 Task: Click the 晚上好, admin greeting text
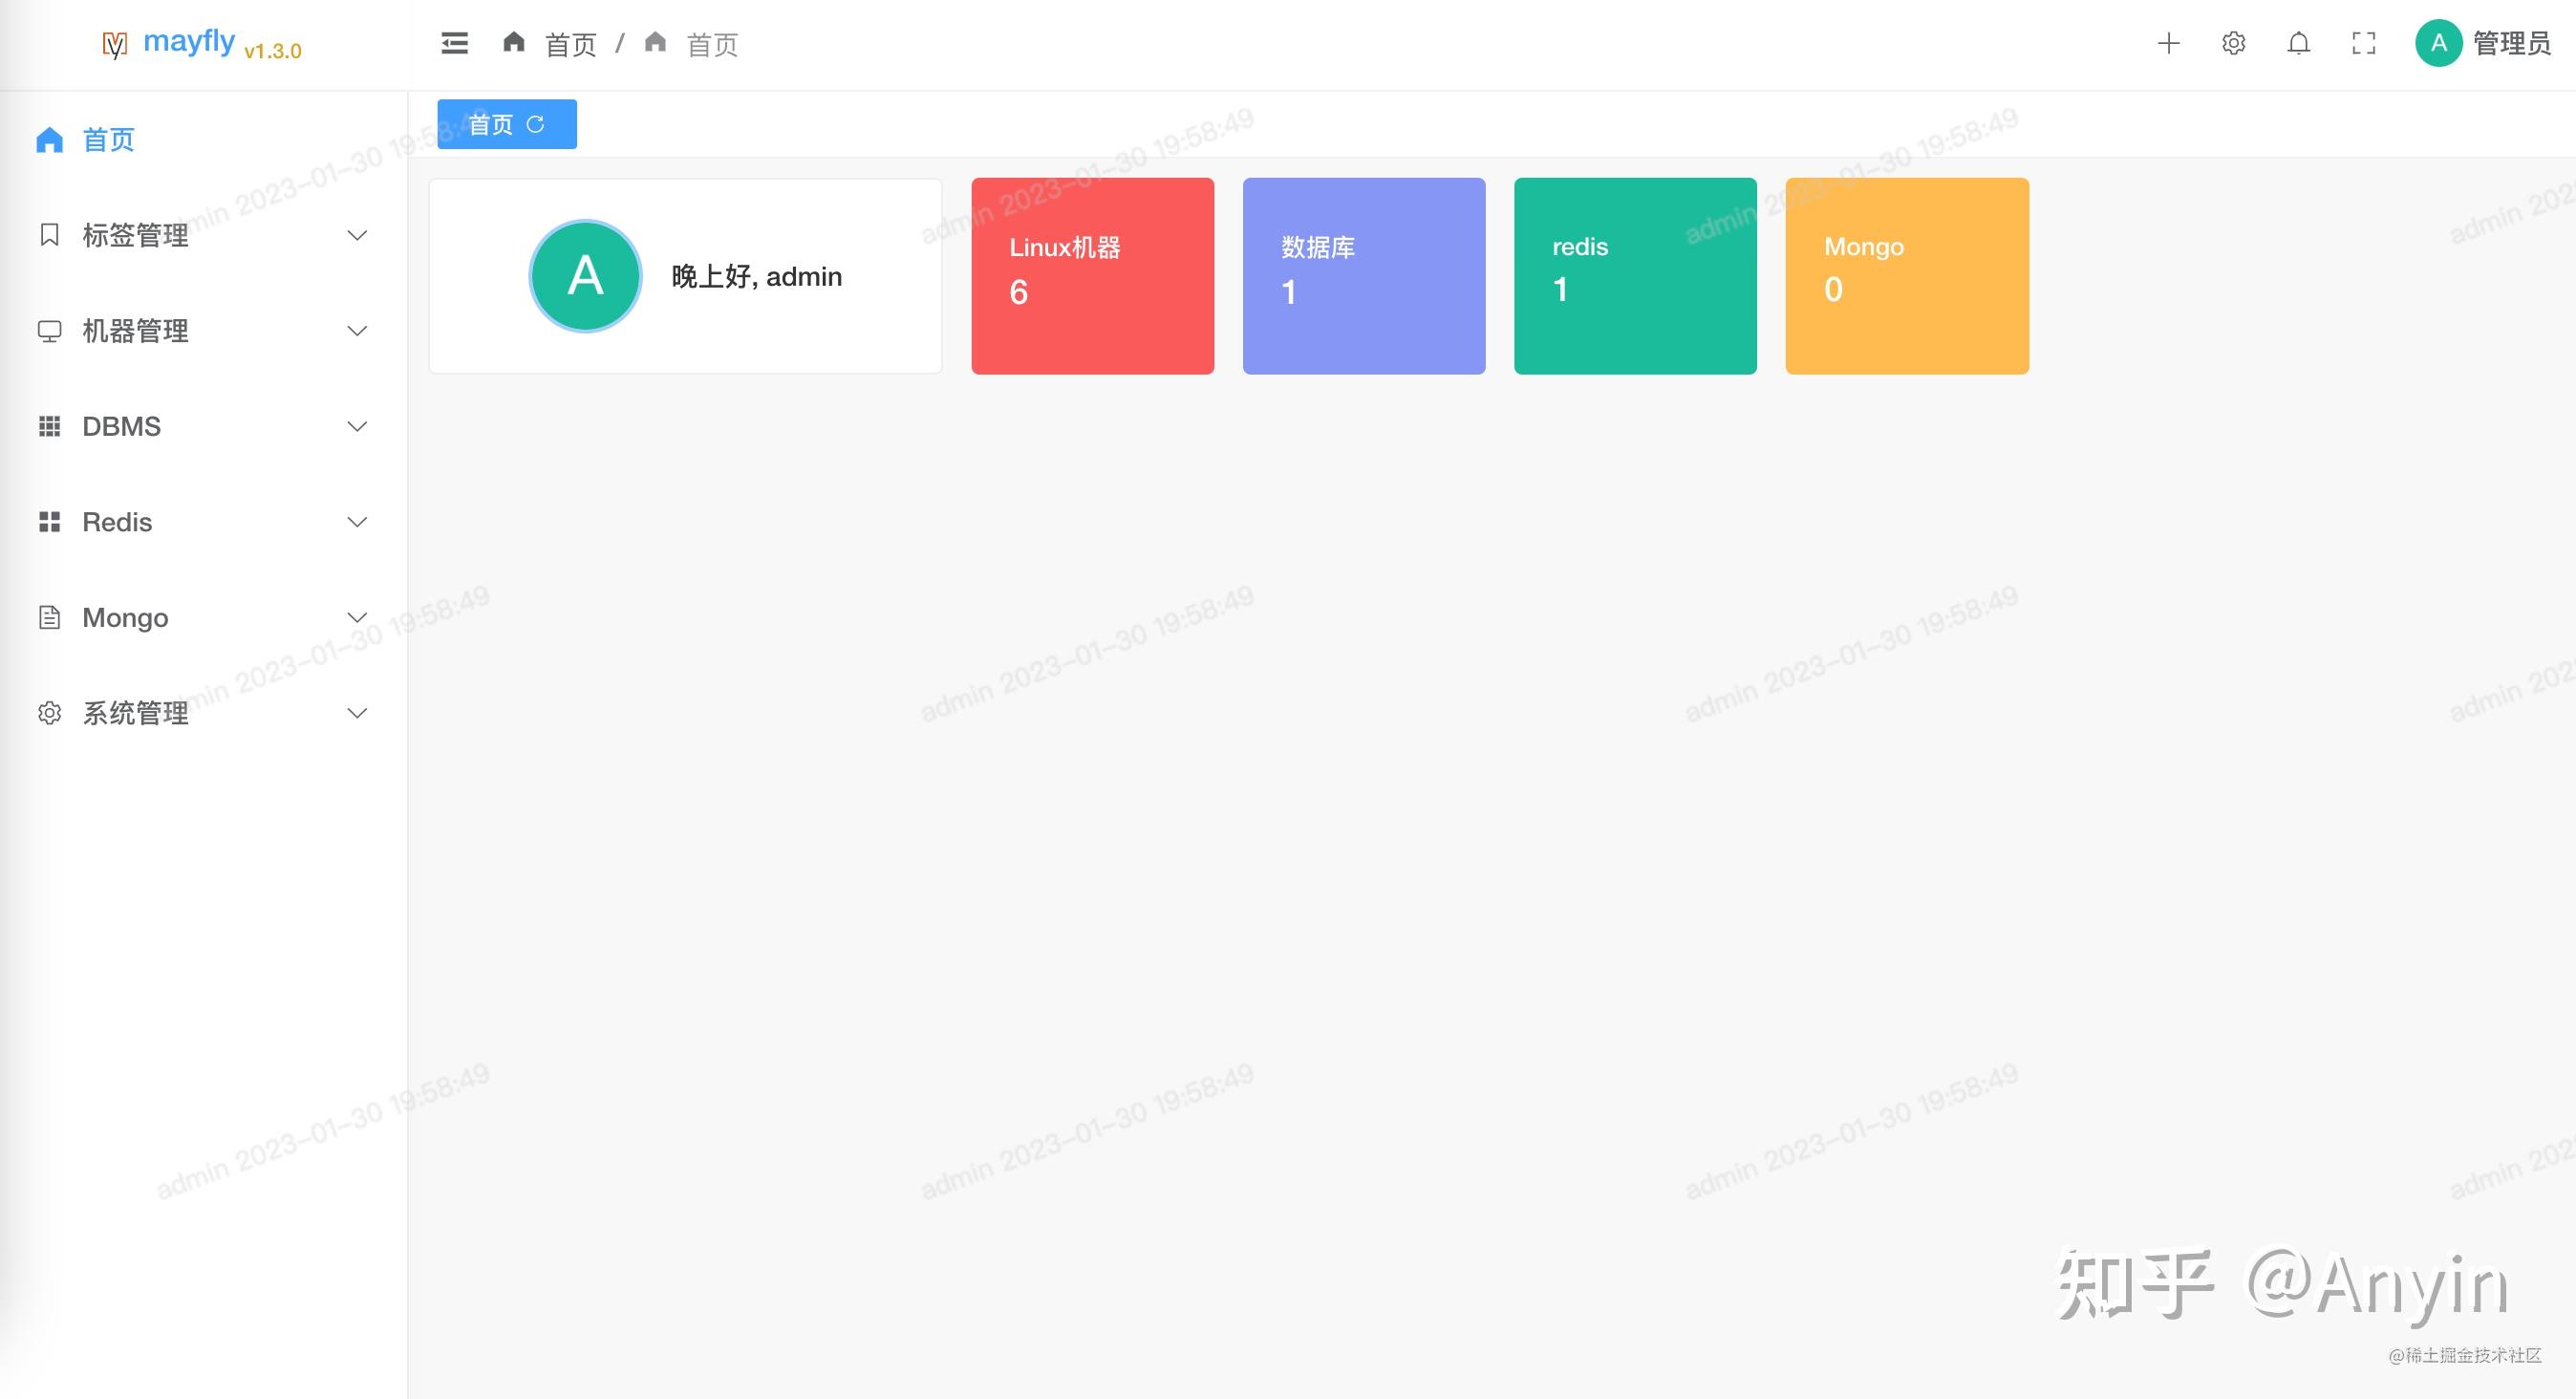click(757, 276)
